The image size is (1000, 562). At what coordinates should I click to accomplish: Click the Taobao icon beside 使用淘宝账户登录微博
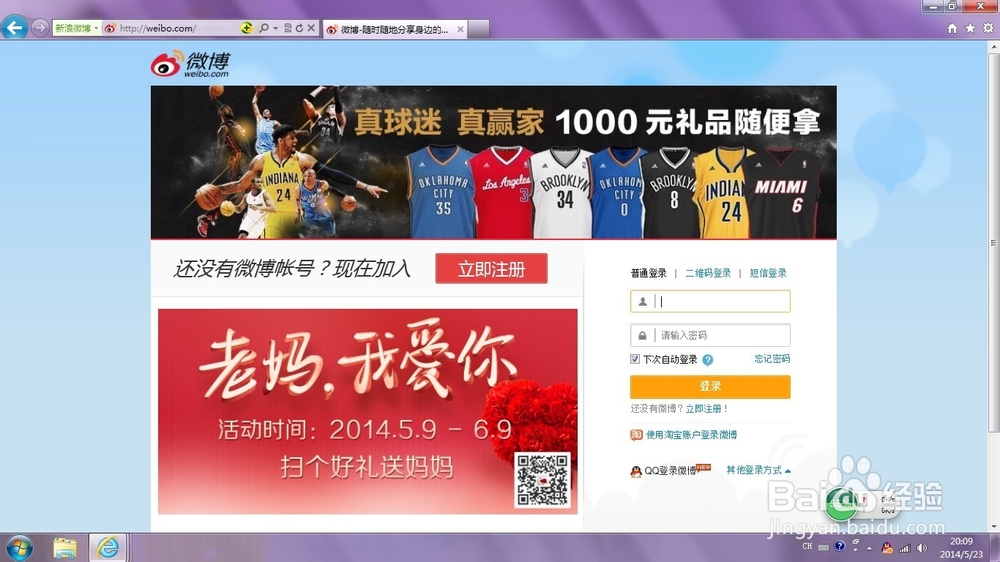pyautogui.click(x=636, y=435)
